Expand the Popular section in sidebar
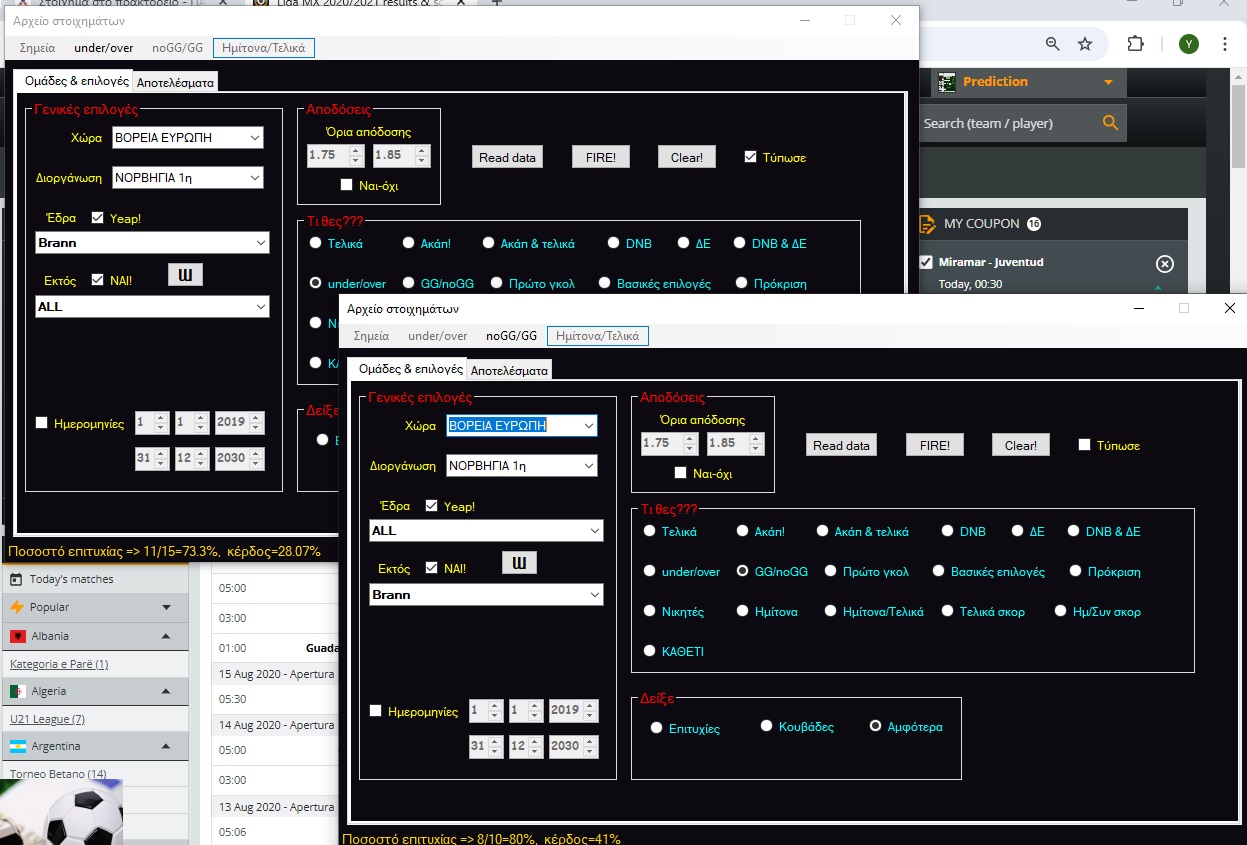This screenshot has height=845, width=1247. point(166,607)
